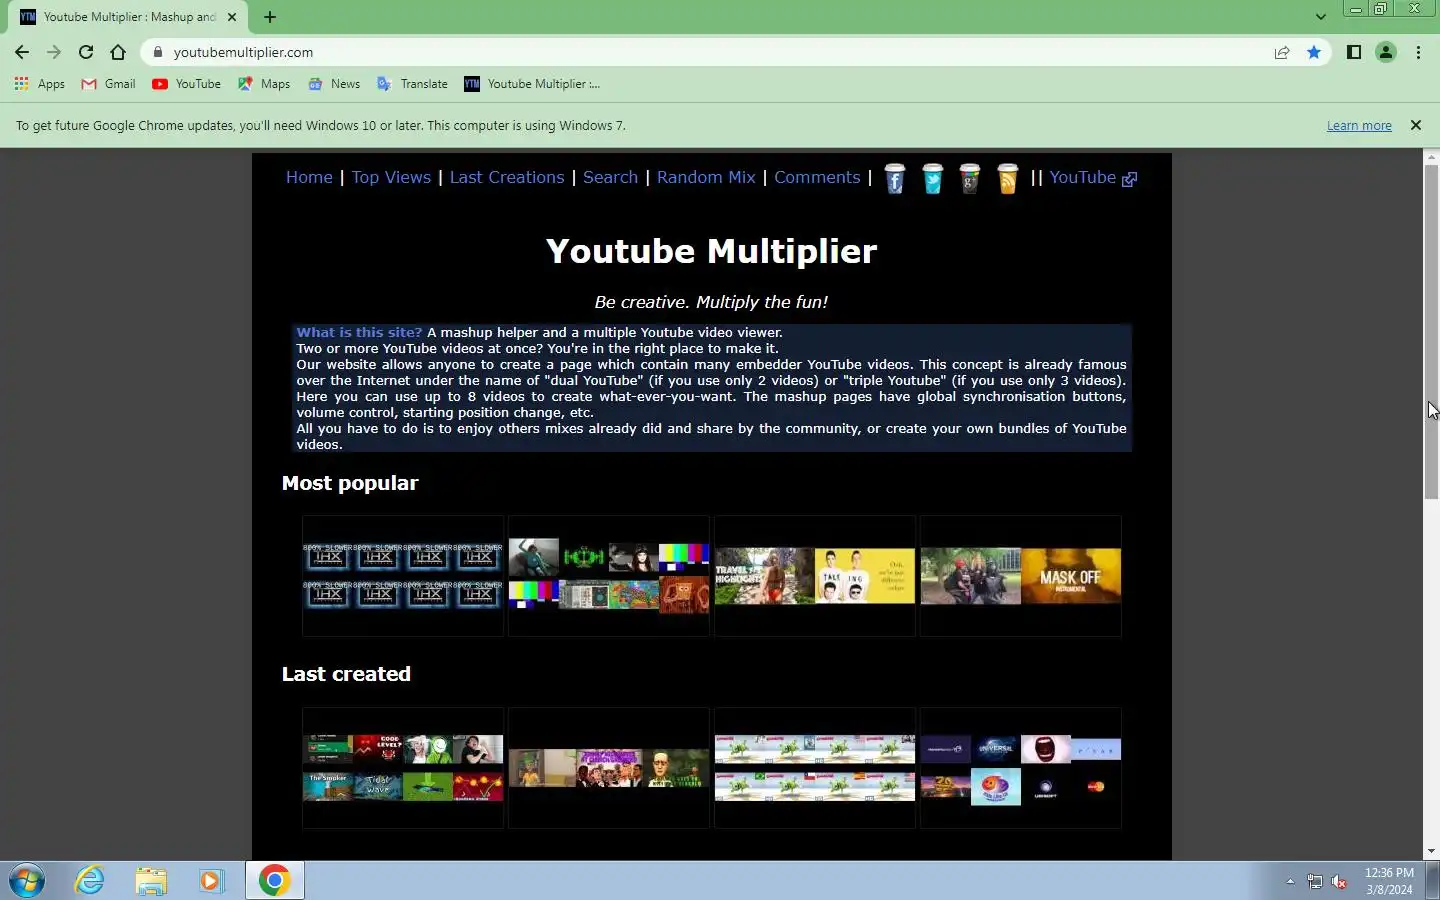The width and height of the screenshot is (1440, 900).
Task: Open Windows Media Player from taskbar
Action: tap(211, 881)
